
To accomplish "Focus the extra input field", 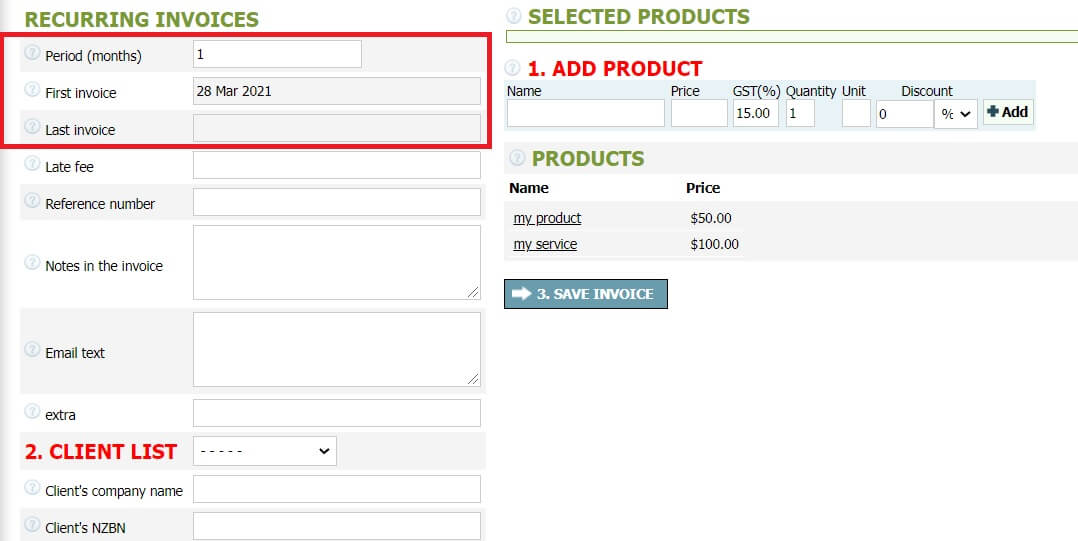I will (337, 413).
